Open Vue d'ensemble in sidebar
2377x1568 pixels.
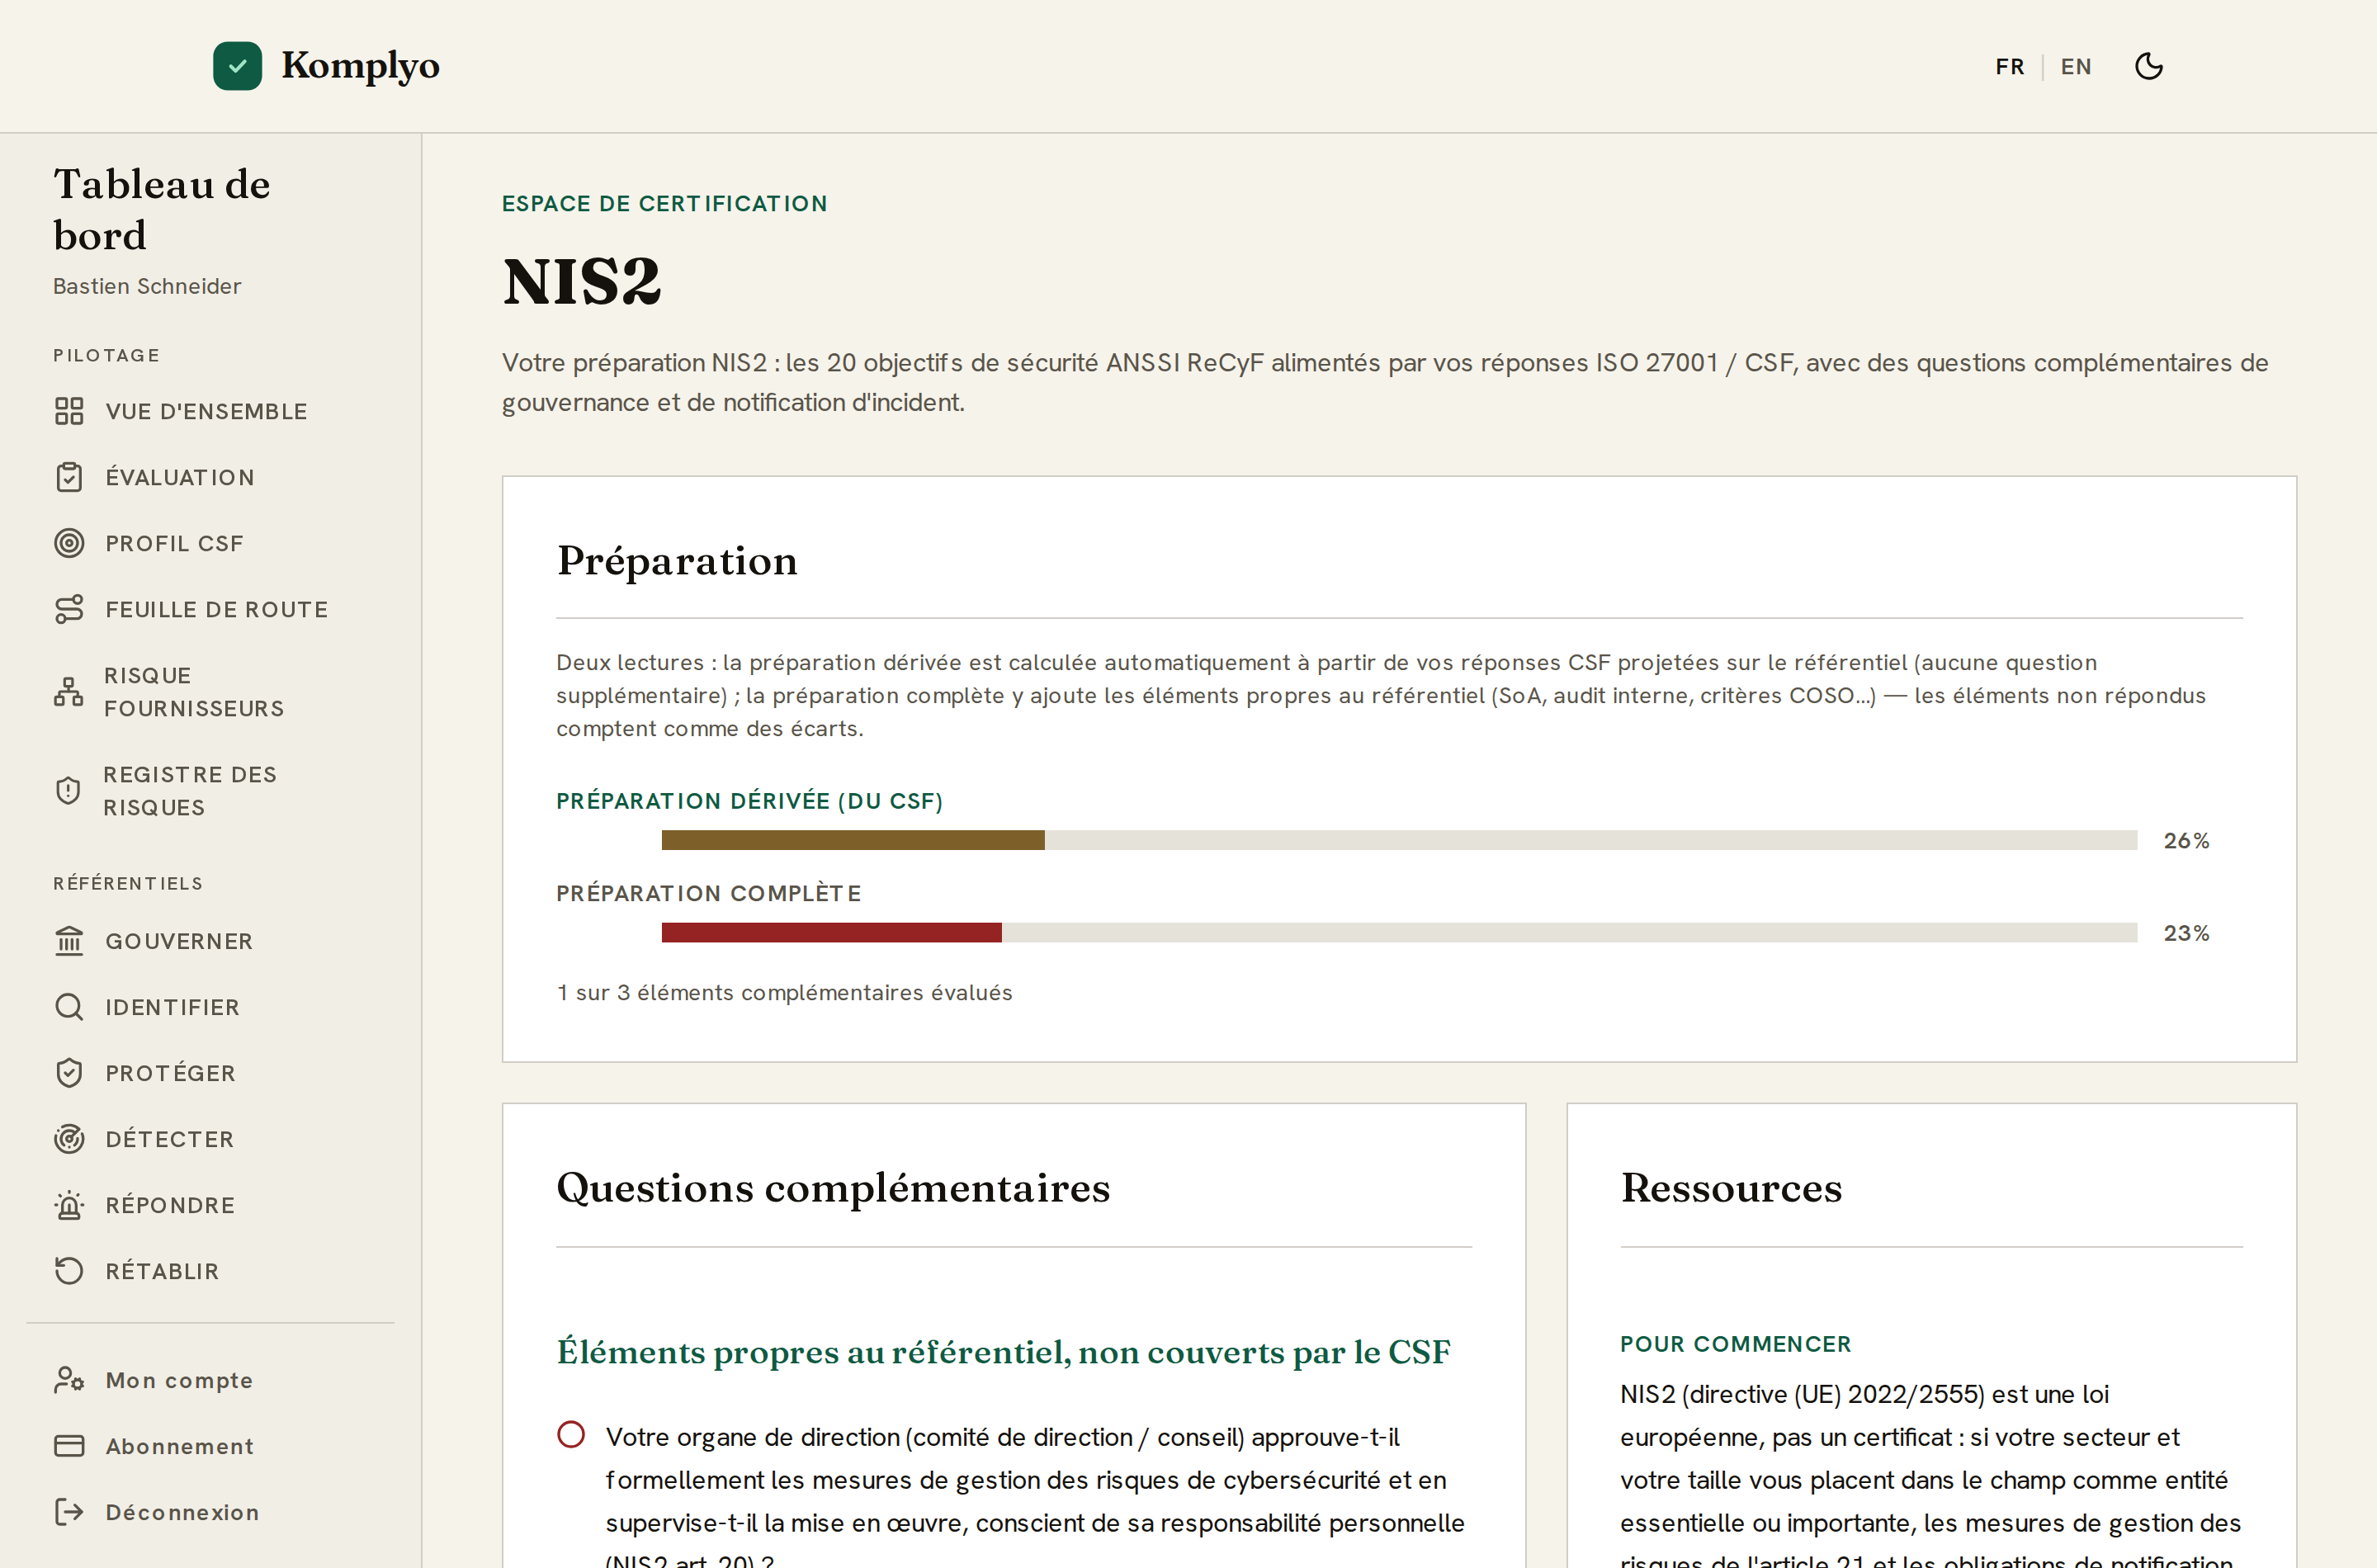[207, 411]
